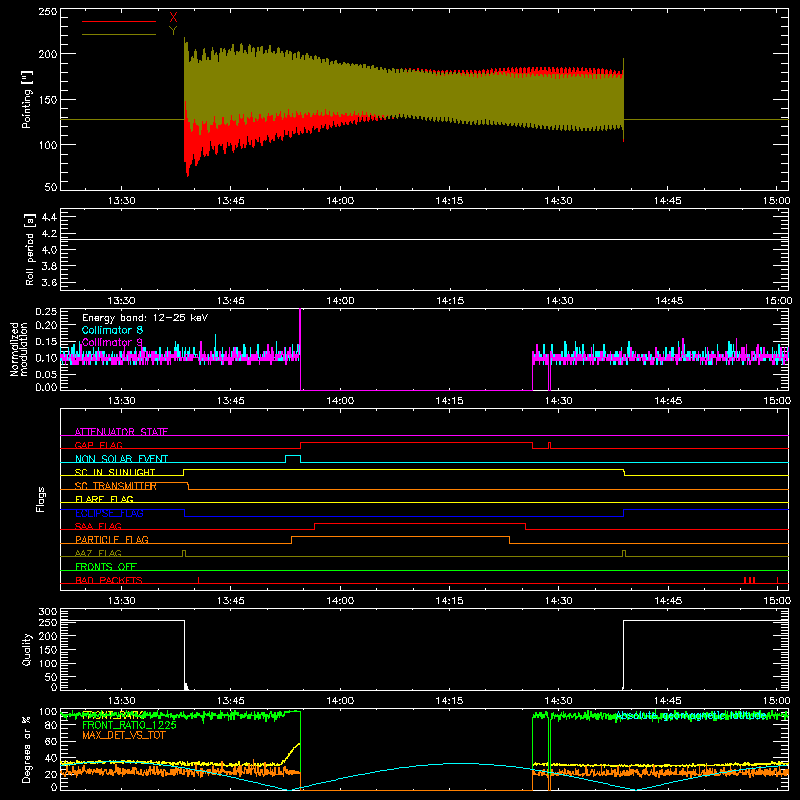
Task: Select the SC_IN_SUNLIGHT flag label
Action: (115, 472)
